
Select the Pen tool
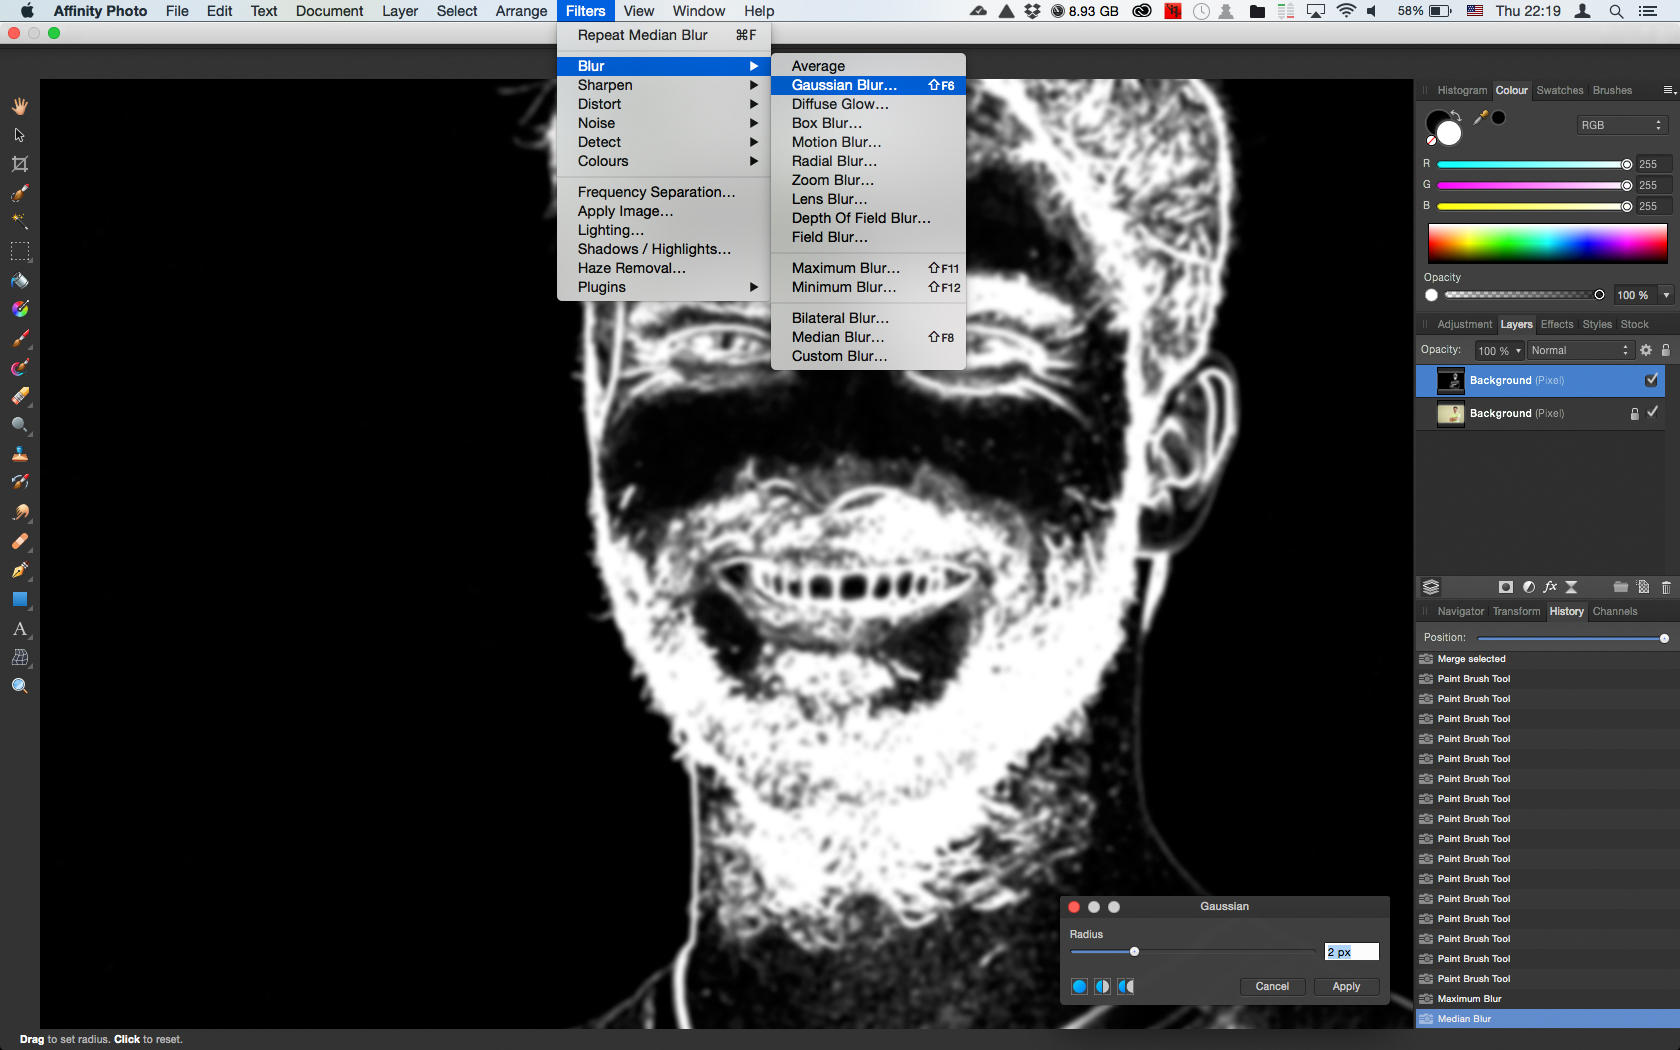(x=19, y=571)
